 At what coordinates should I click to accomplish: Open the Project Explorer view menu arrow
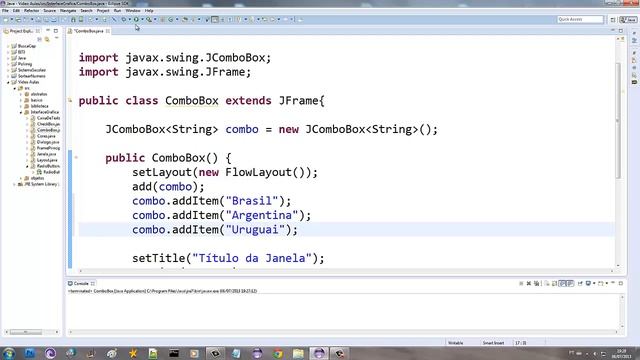click(56, 38)
